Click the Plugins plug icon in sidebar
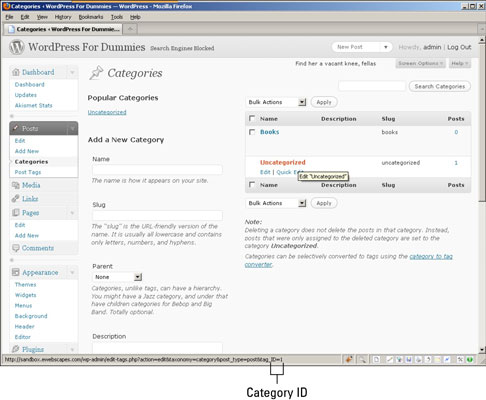486x400 pixels. [16, 349]
